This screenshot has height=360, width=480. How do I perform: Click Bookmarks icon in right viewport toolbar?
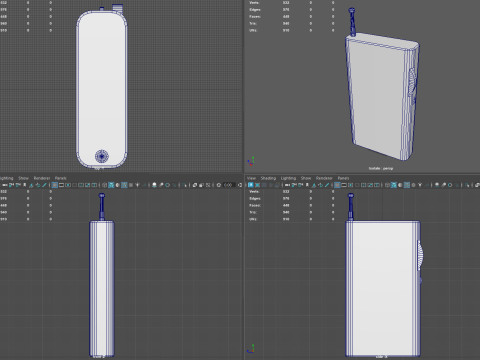(x=307, y=185)
